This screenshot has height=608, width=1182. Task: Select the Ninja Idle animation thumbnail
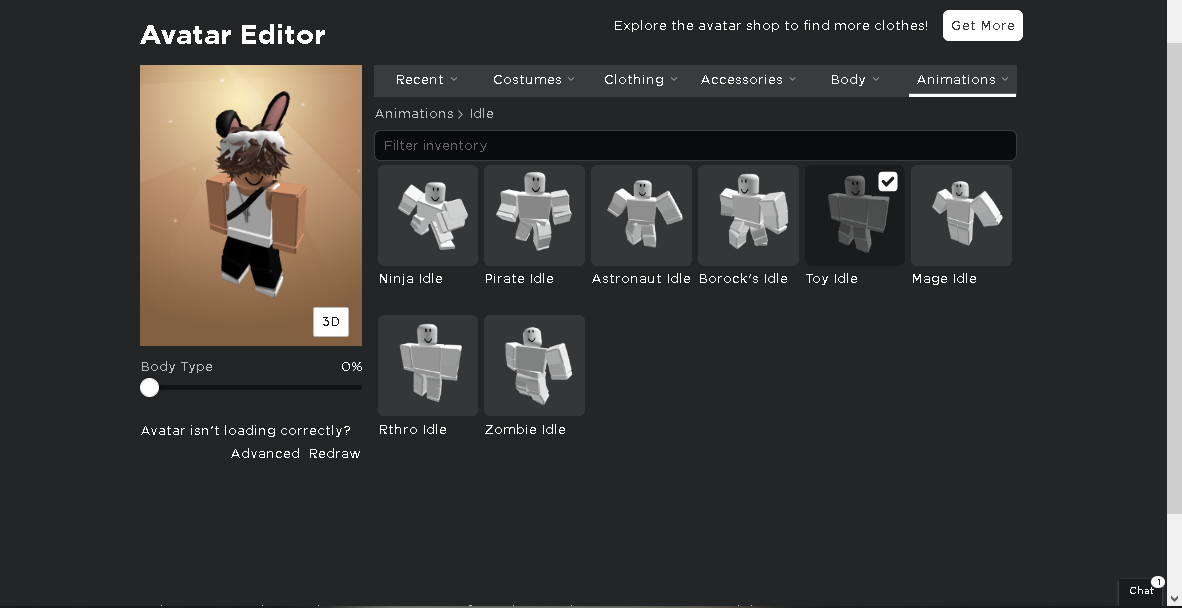point(427,215)
